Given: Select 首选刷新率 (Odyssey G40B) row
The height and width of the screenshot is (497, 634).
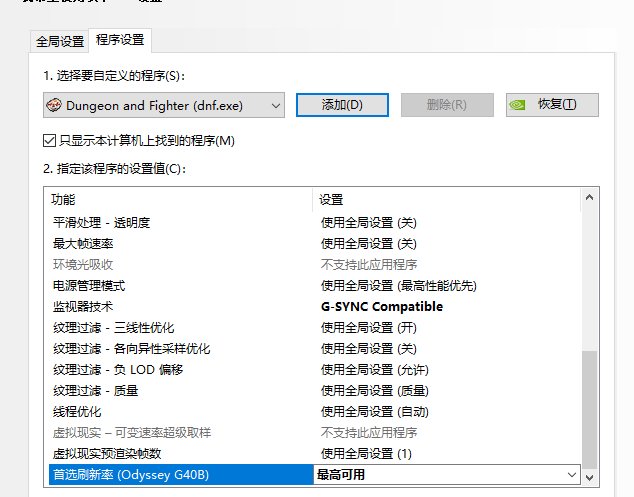Looking at the screenshot, I should pyautogui.click(x=315, y=475).
